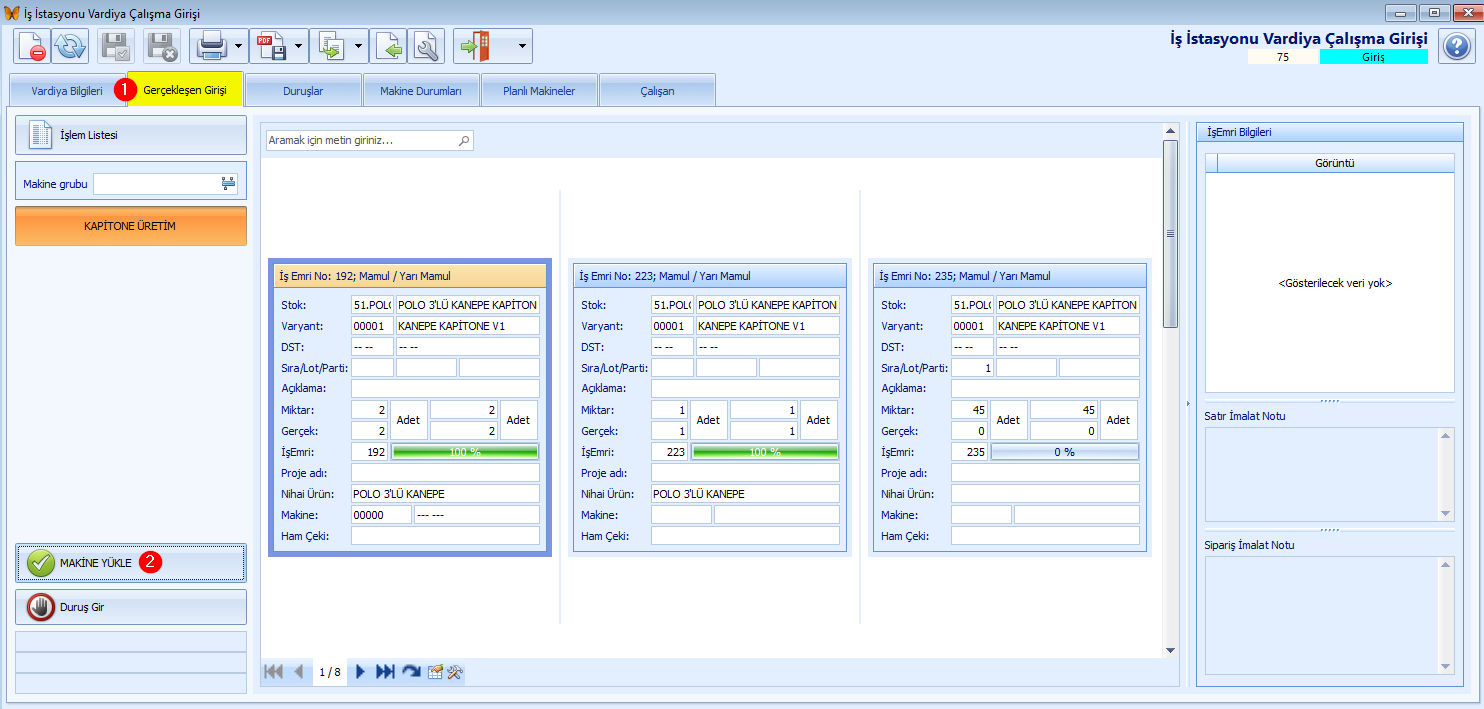
Task: Click the hammer and wrench tools icon
Action: (454, 672)
